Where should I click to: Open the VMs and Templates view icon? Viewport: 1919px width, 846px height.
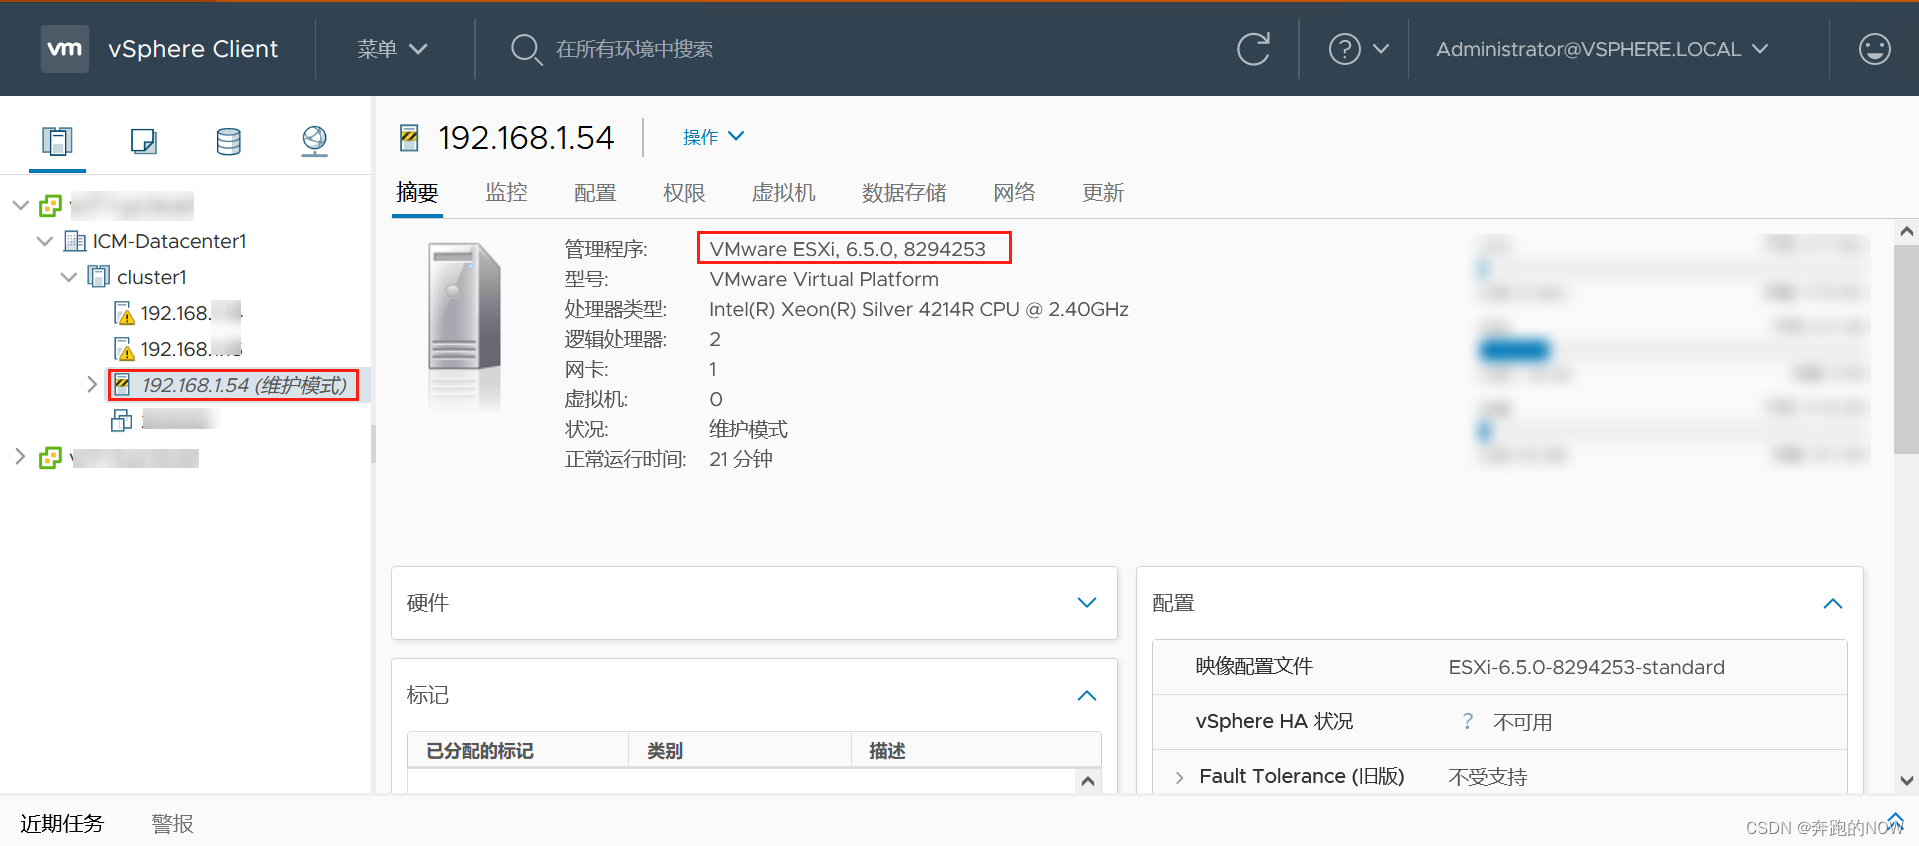(x=144, y=141)
